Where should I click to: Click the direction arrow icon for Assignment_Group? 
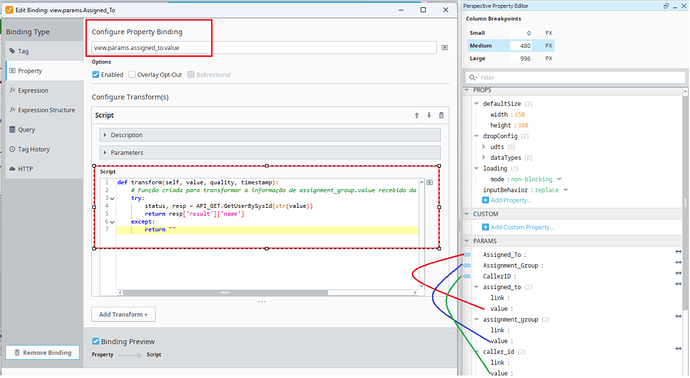678,262
